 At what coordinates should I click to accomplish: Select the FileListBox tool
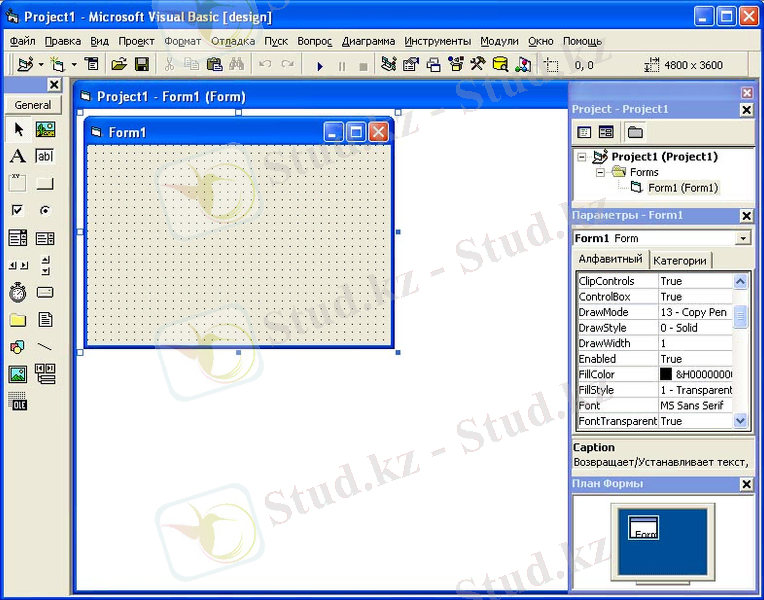(x=45, y=320)
